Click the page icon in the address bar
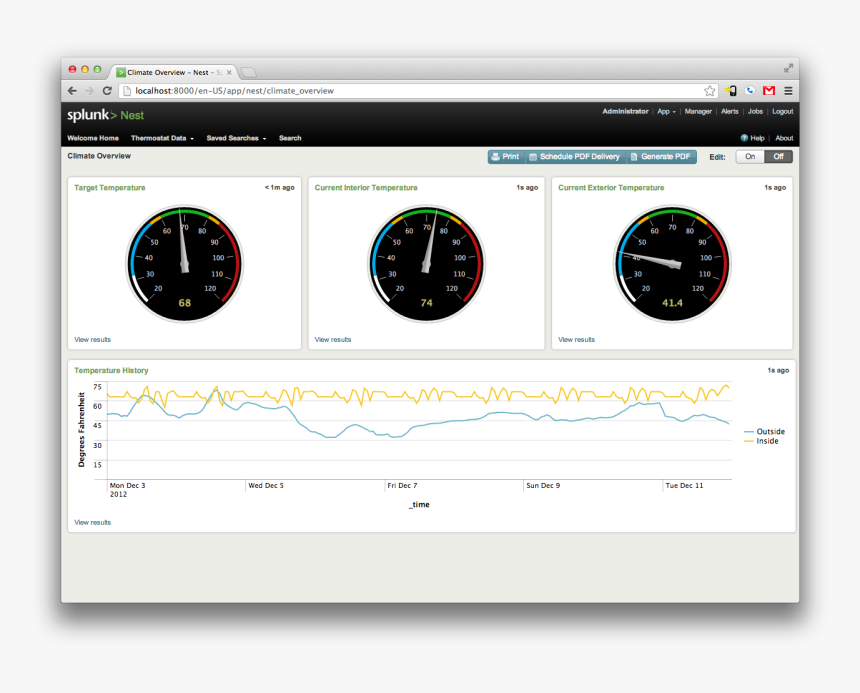This screenshot has width=860, height=693. click(x=127, y=91)
